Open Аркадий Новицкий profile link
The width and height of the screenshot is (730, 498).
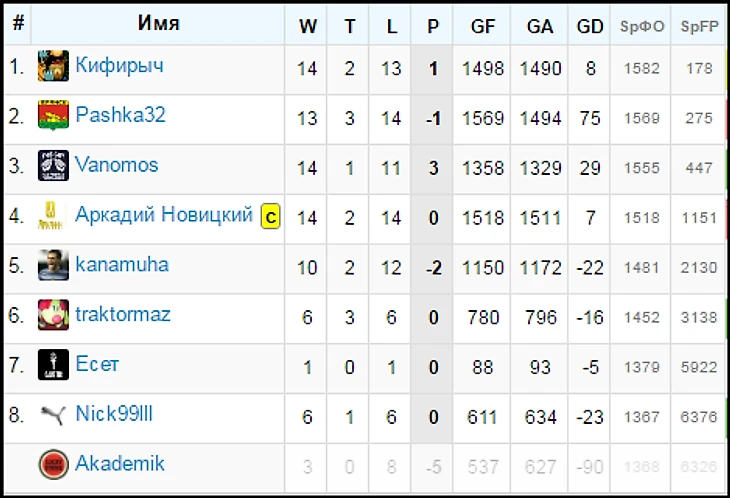[x=164, y=215]
